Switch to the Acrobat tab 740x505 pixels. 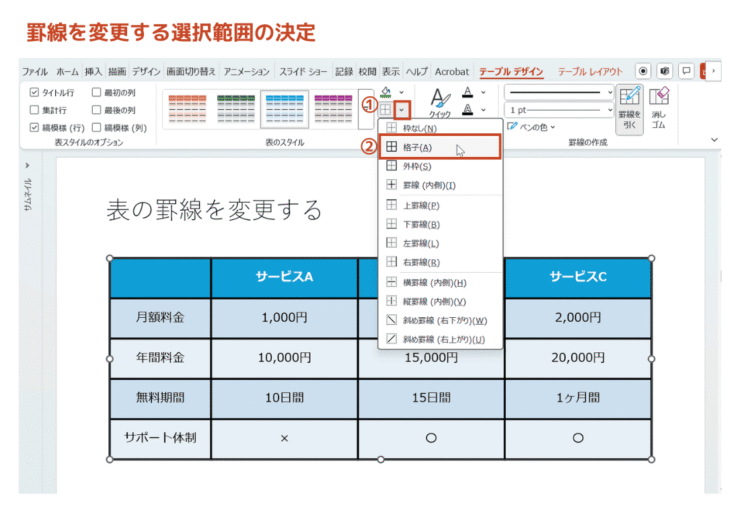point(452,72)
